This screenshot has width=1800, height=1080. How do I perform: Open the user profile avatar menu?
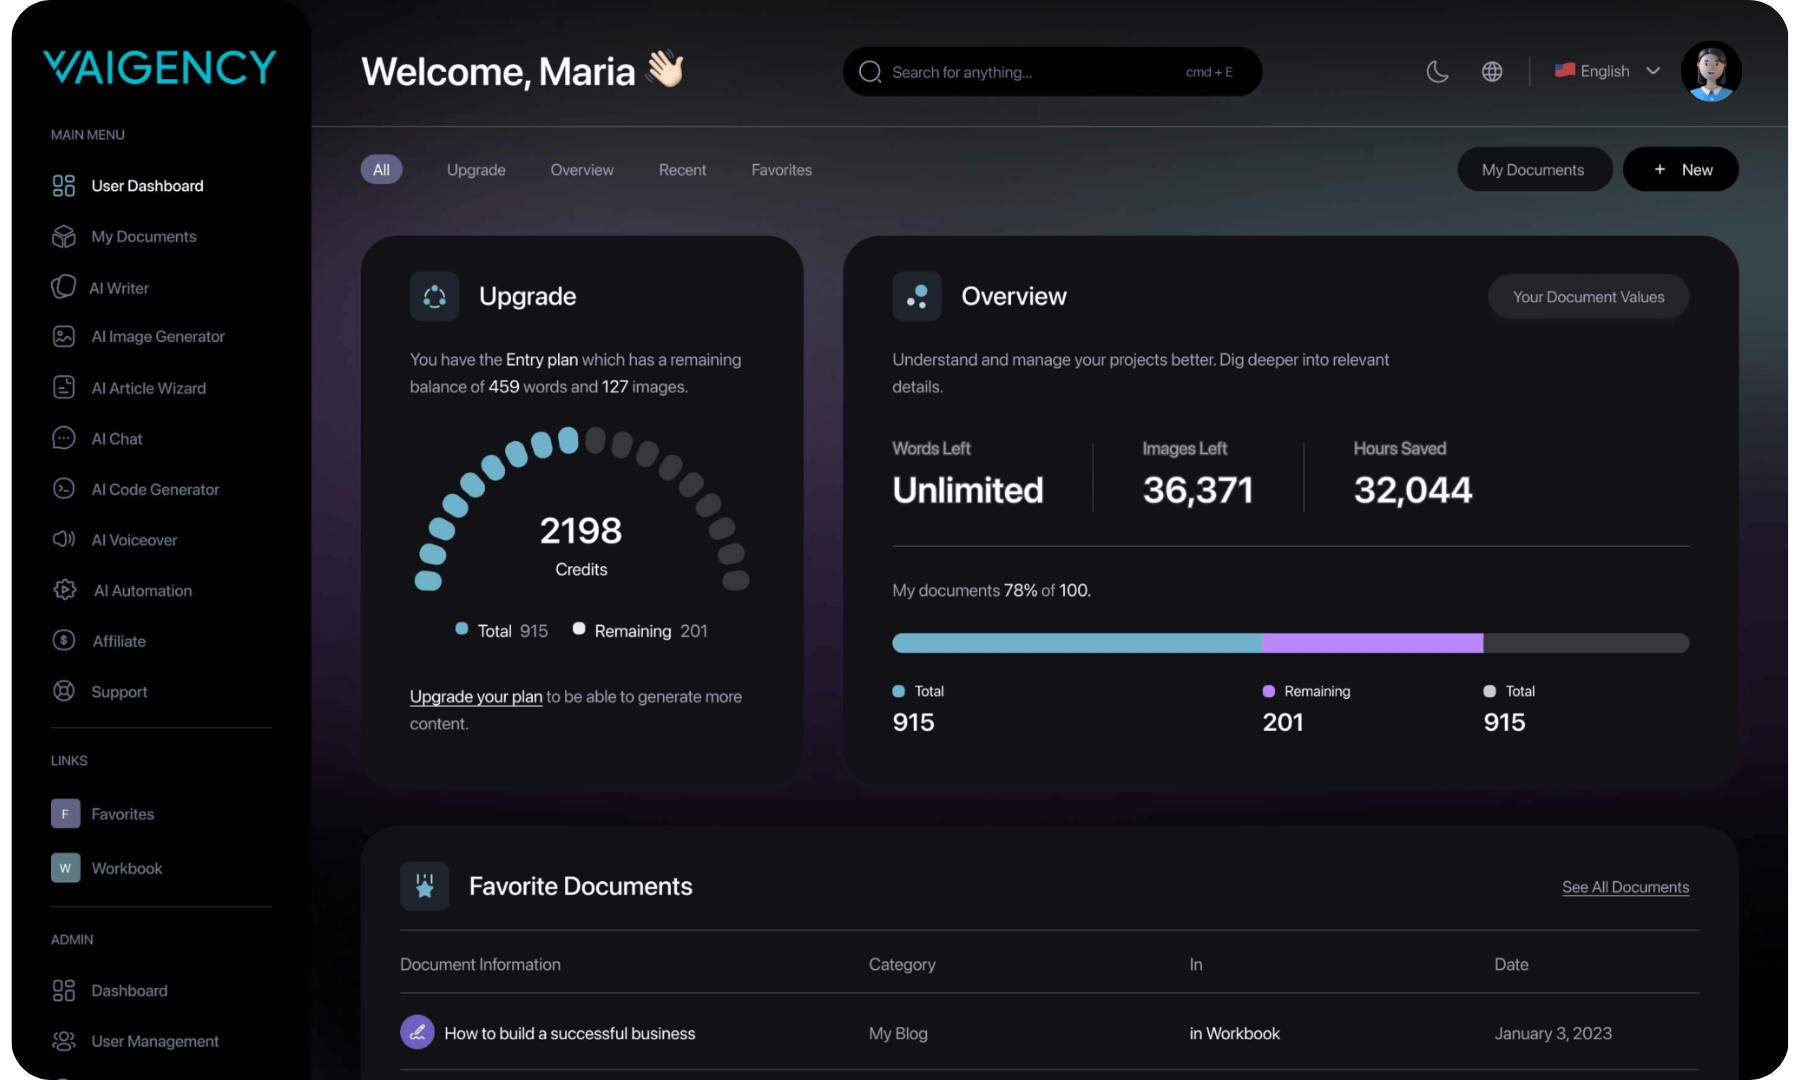coord(1710,71)
